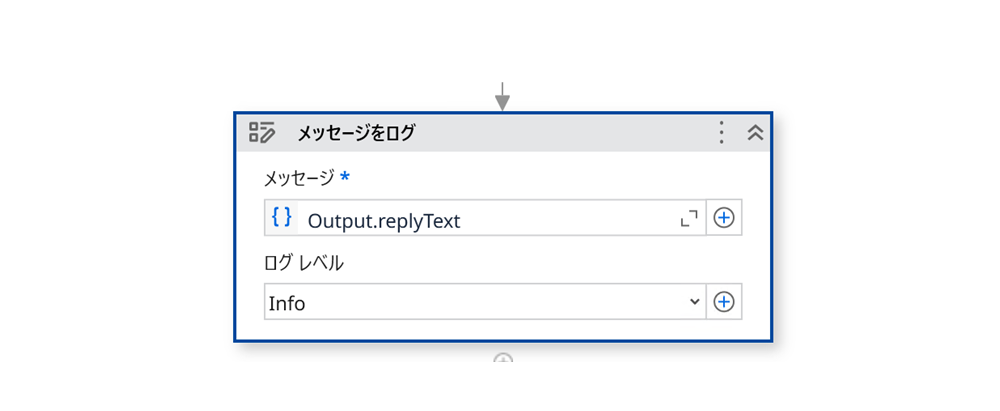Click plus button beside Info dropdown
Screen dimensions: 1000x411
tap(724, 302)
